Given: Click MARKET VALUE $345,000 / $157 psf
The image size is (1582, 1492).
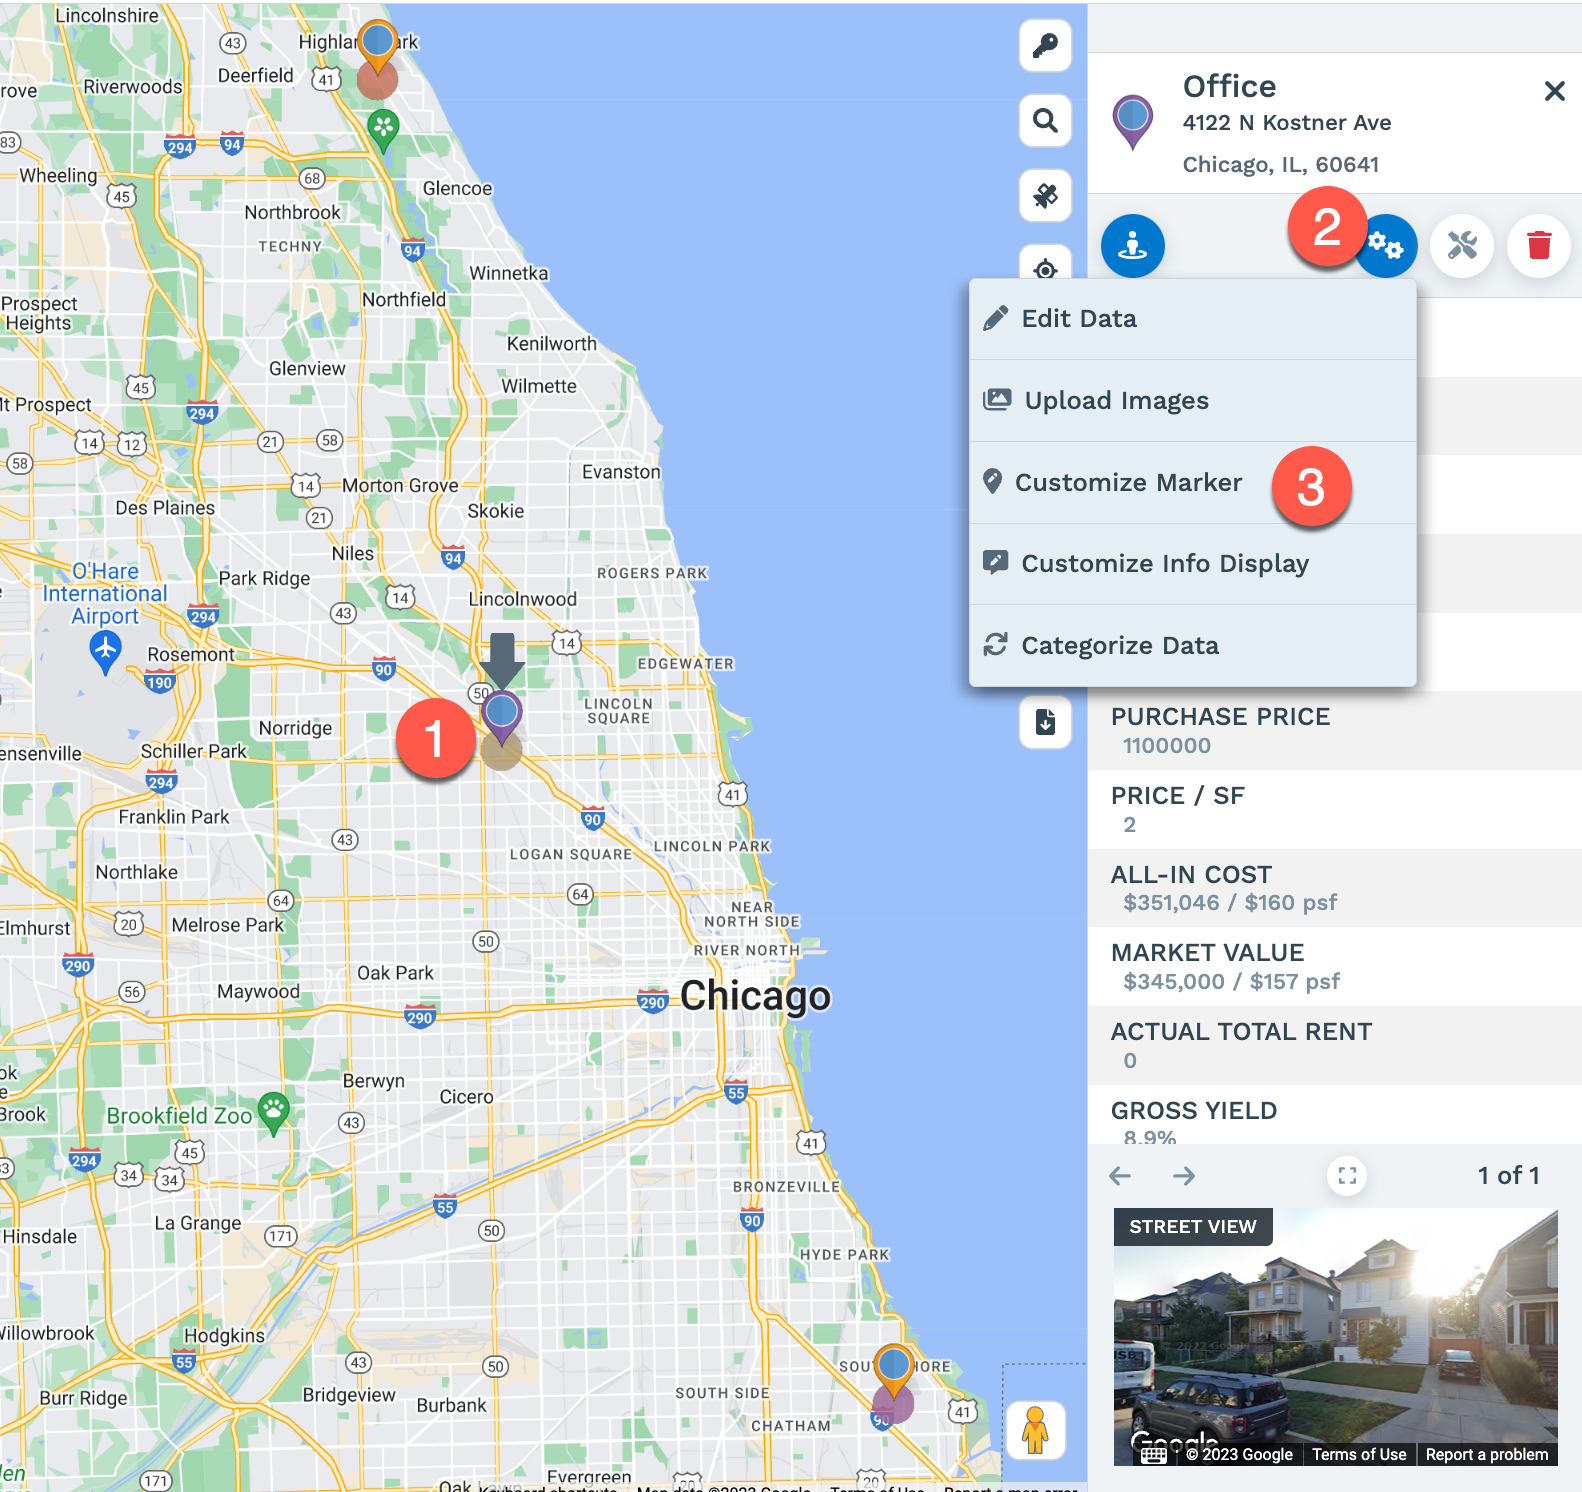Looking at the screenshot, I should (x=1231, y=982).
